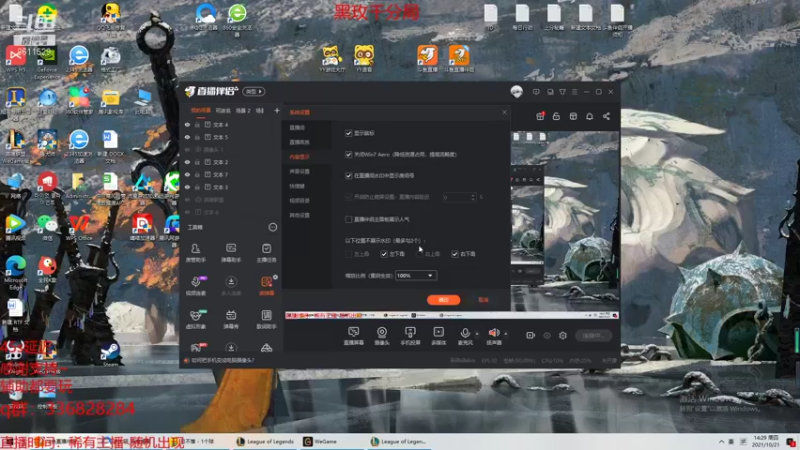Open the 直播画质 settings section
The height and width of the screenshot is (450, 800).
(x=299, y=142)
